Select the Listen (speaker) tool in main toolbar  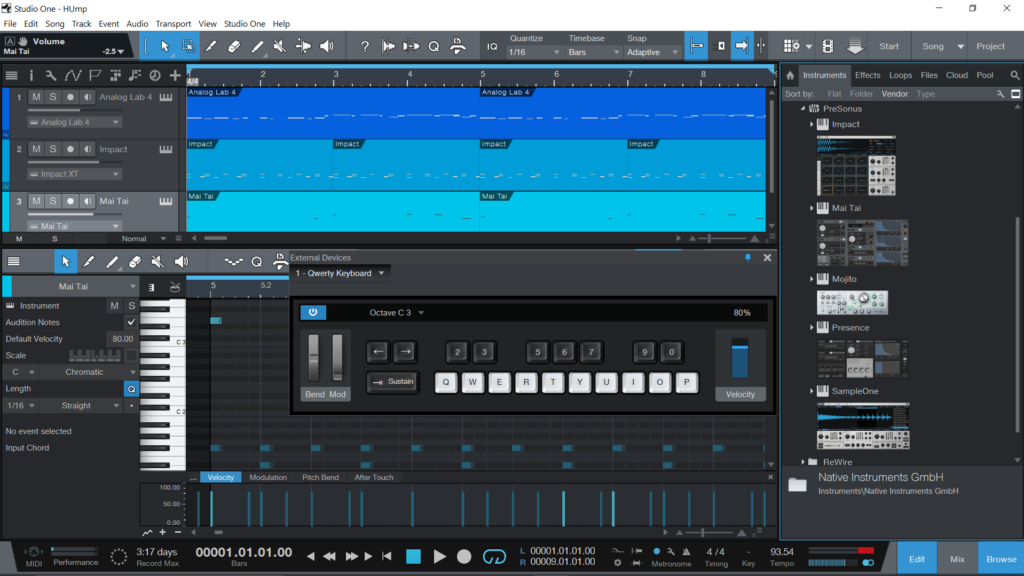tap(327, 46)
